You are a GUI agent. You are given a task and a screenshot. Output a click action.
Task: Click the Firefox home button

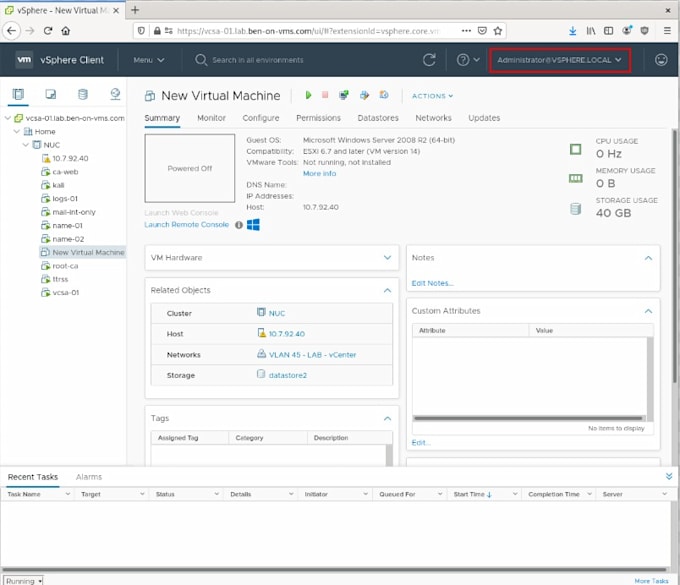(65, 31)
